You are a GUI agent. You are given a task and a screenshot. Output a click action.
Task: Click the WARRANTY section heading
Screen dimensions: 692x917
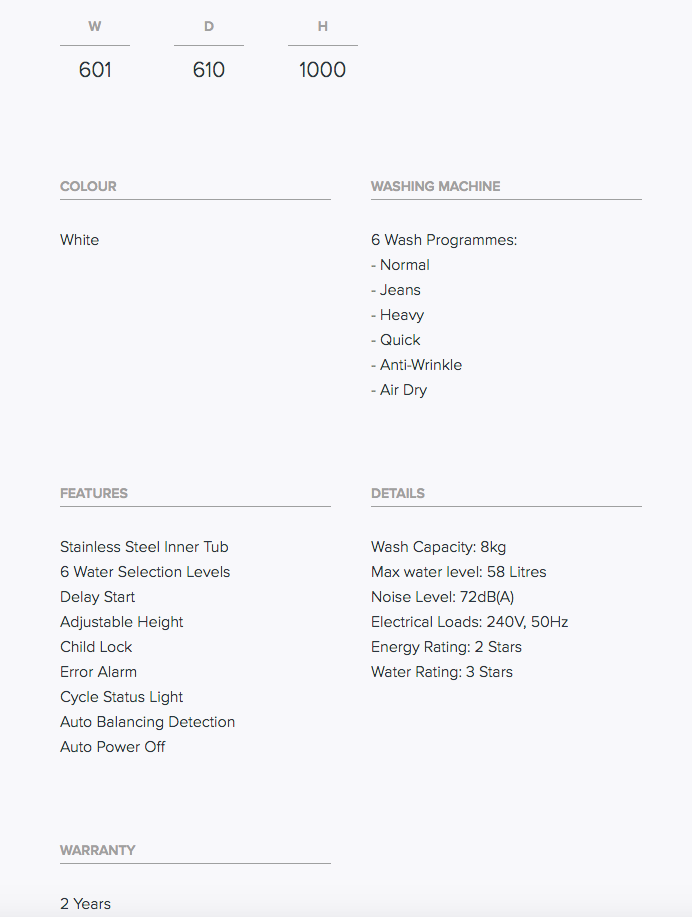pos(98,850)
